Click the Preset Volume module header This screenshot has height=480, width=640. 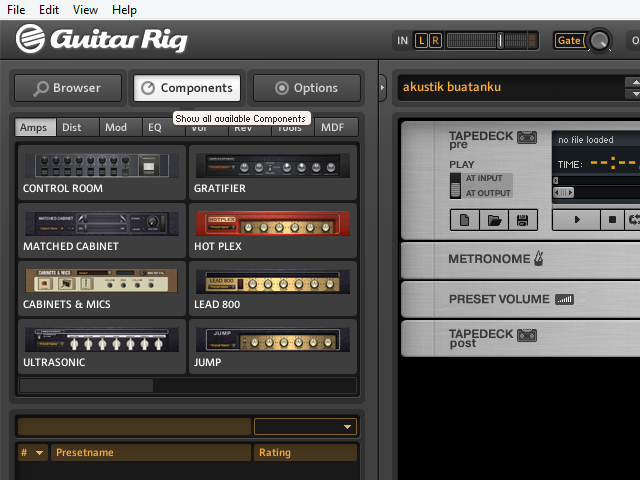click(520, 300)
